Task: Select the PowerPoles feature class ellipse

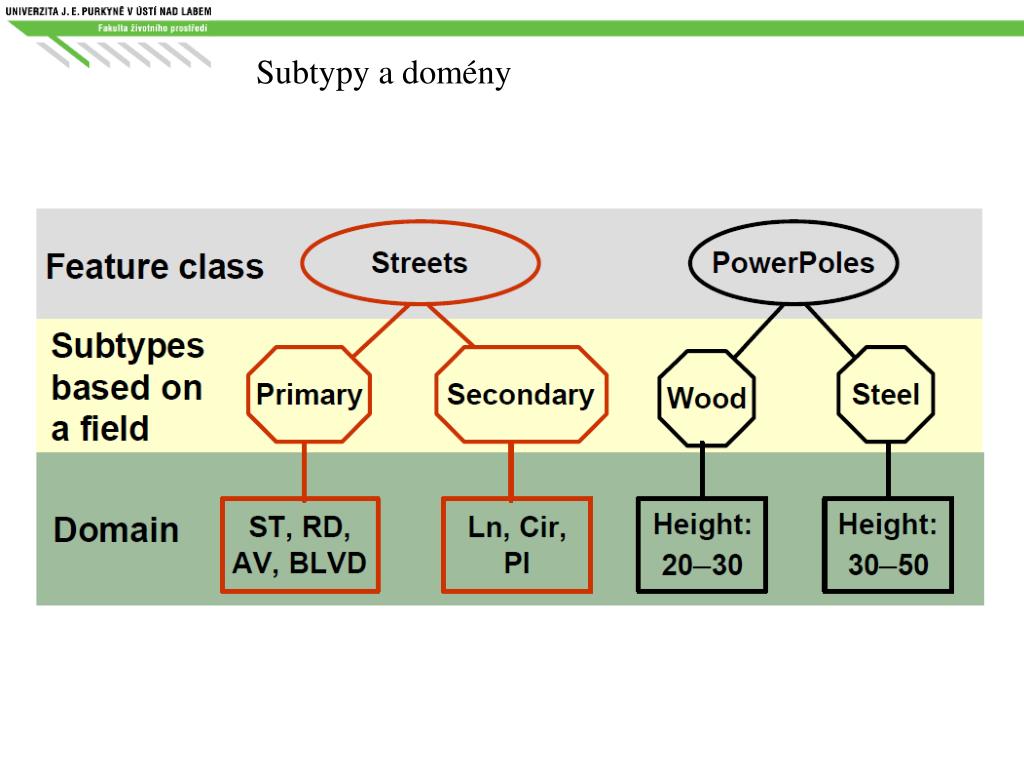Action: (793, 263)
